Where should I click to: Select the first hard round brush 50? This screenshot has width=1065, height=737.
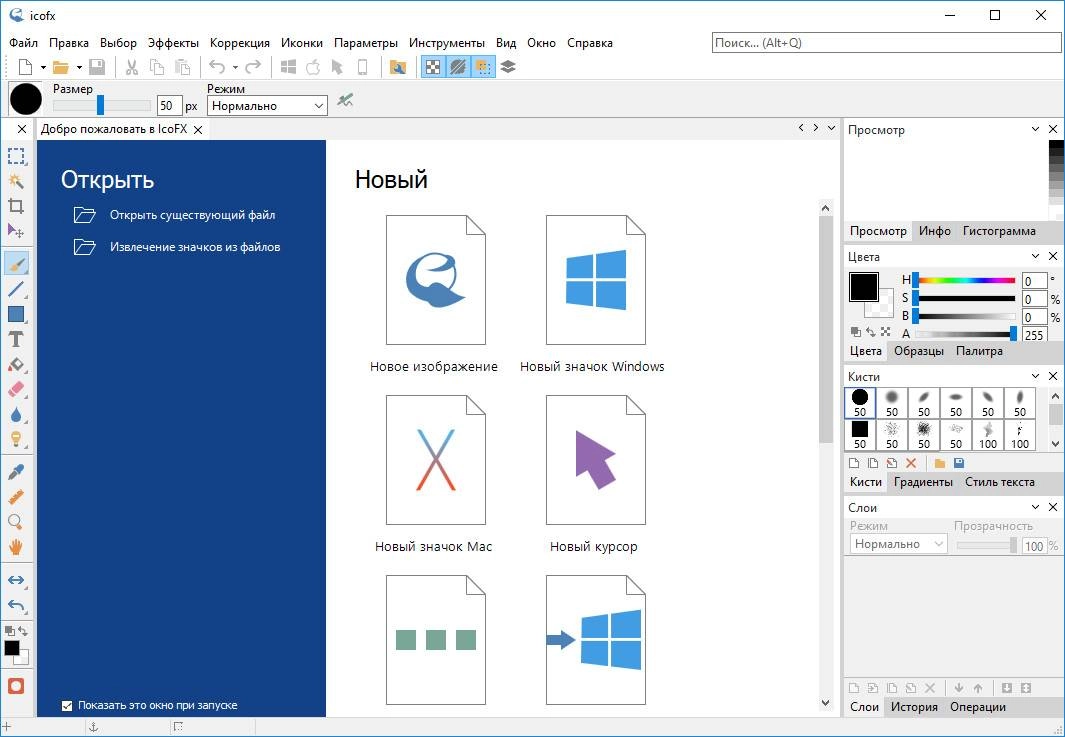coord(860,403)
